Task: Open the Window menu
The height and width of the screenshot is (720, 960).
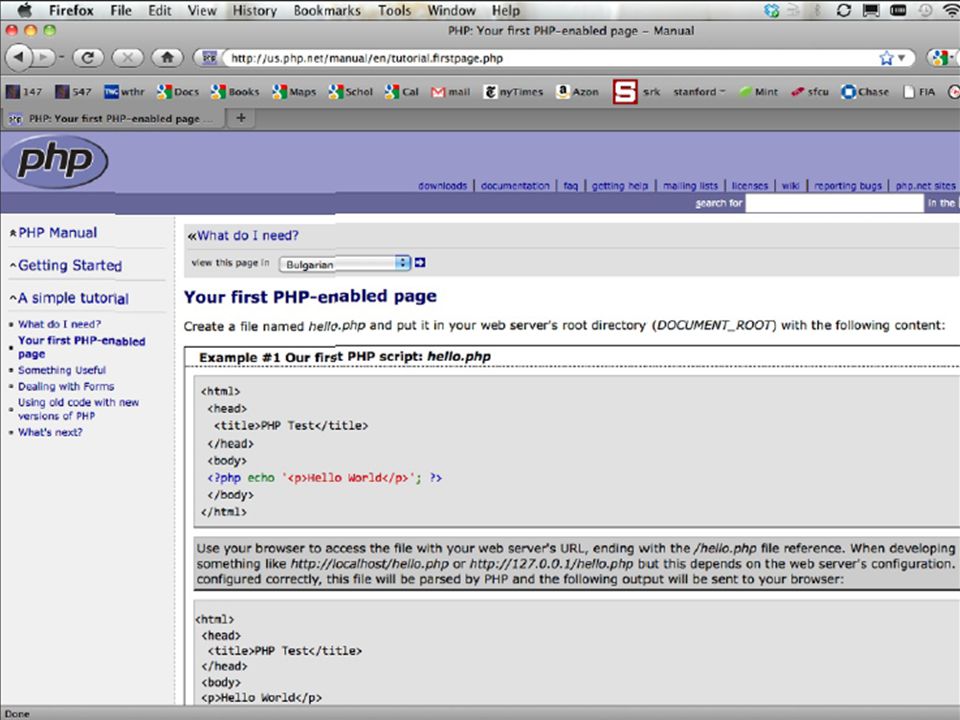Action: [x=451, y=10]
